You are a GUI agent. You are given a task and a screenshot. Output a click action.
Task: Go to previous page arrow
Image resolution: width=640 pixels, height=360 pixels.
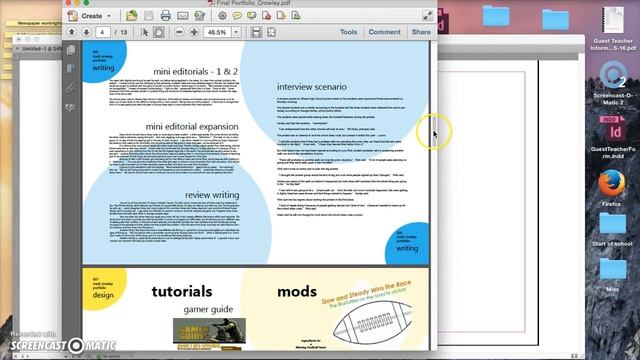pyautogui.click(x=72, y=32)
